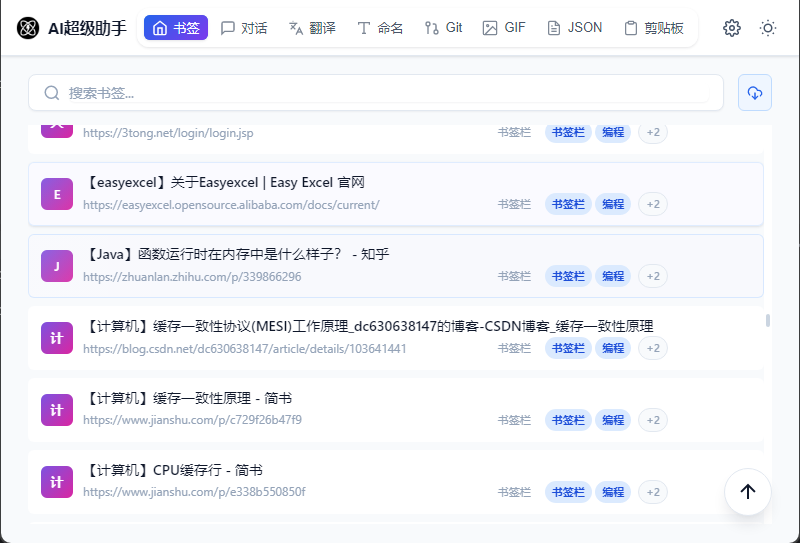Click gray 书签栏 folder label on Java row
The width and height of the screenshot is (800, 543).
pos(514,276)
